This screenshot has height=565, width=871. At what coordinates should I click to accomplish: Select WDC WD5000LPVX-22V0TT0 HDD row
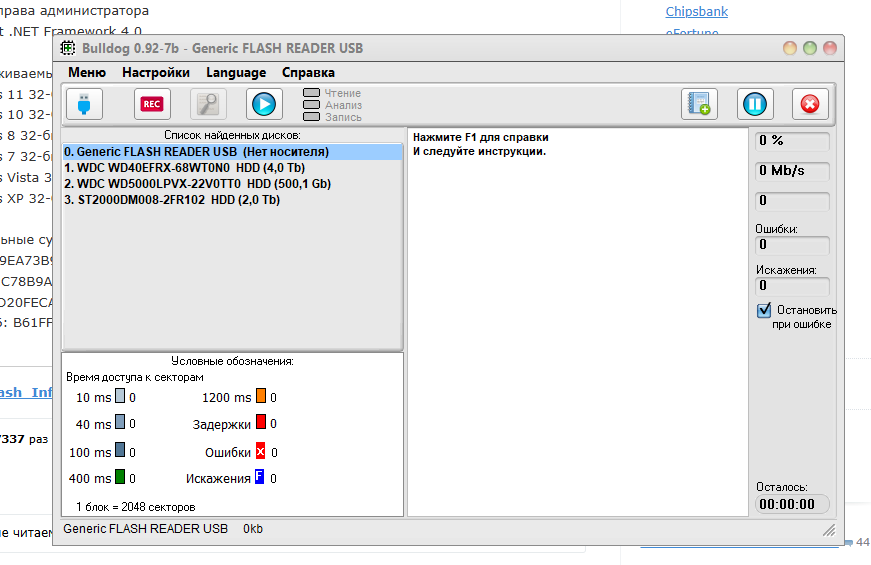click(232, 184)
